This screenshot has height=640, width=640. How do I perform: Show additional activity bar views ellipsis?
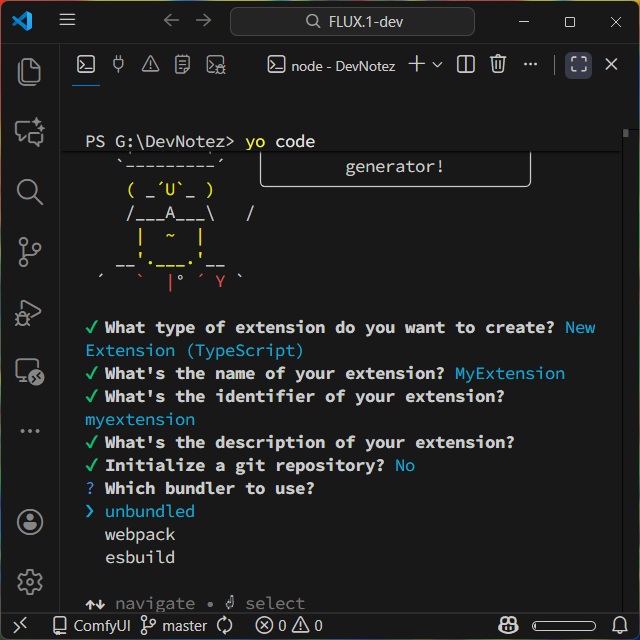point(29,431)
